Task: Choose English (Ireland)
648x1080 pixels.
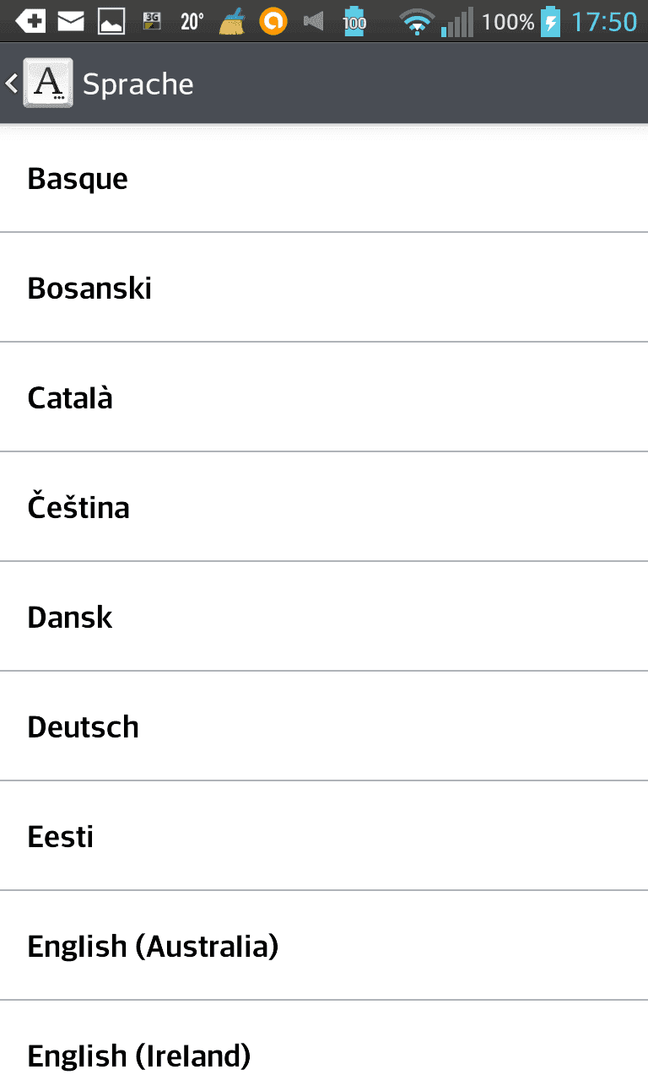Action: click(324, 1041)
